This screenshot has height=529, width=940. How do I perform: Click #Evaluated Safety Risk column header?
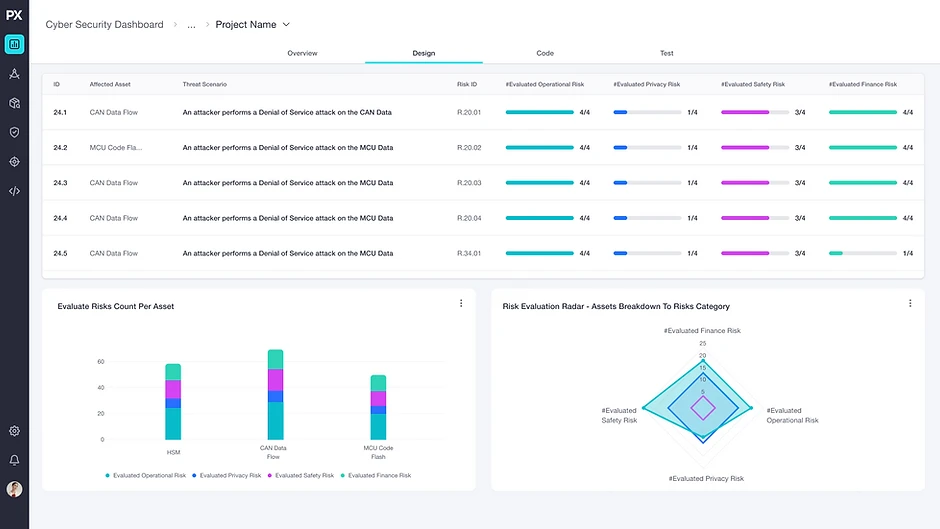point(753,85)
